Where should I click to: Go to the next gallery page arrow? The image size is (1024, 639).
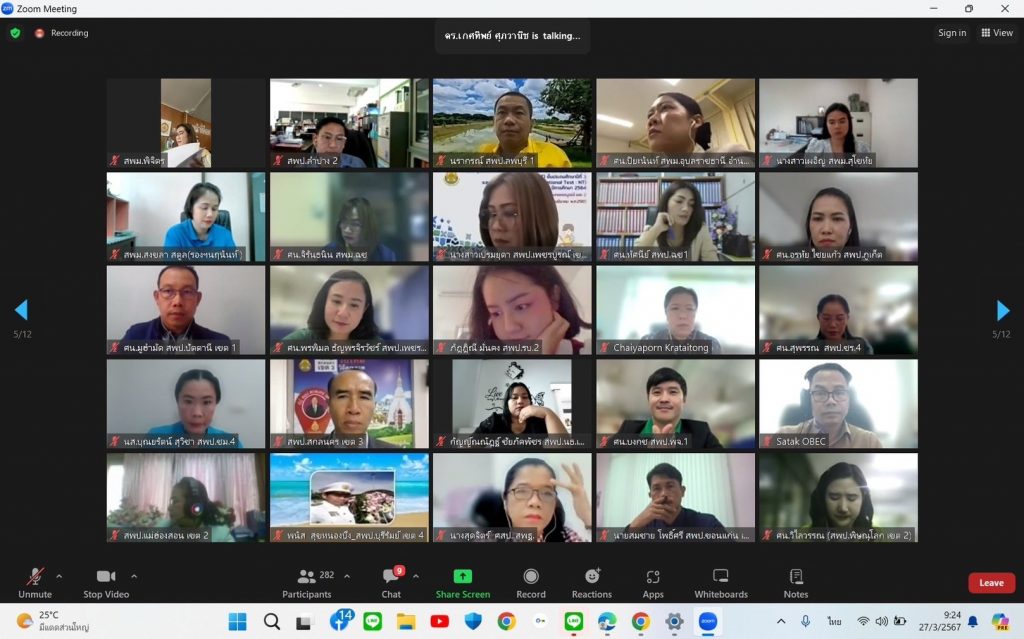click(x=1002, y=310)
